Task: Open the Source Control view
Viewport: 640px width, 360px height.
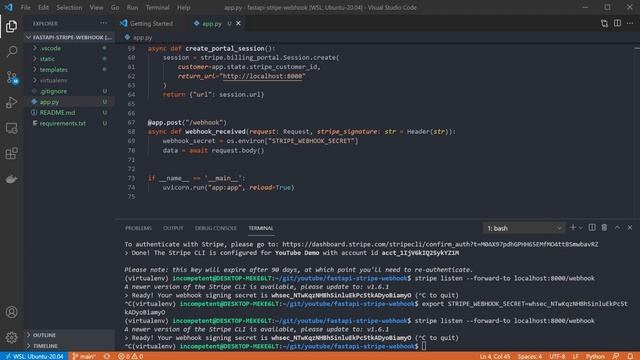Action: [11, 77]
